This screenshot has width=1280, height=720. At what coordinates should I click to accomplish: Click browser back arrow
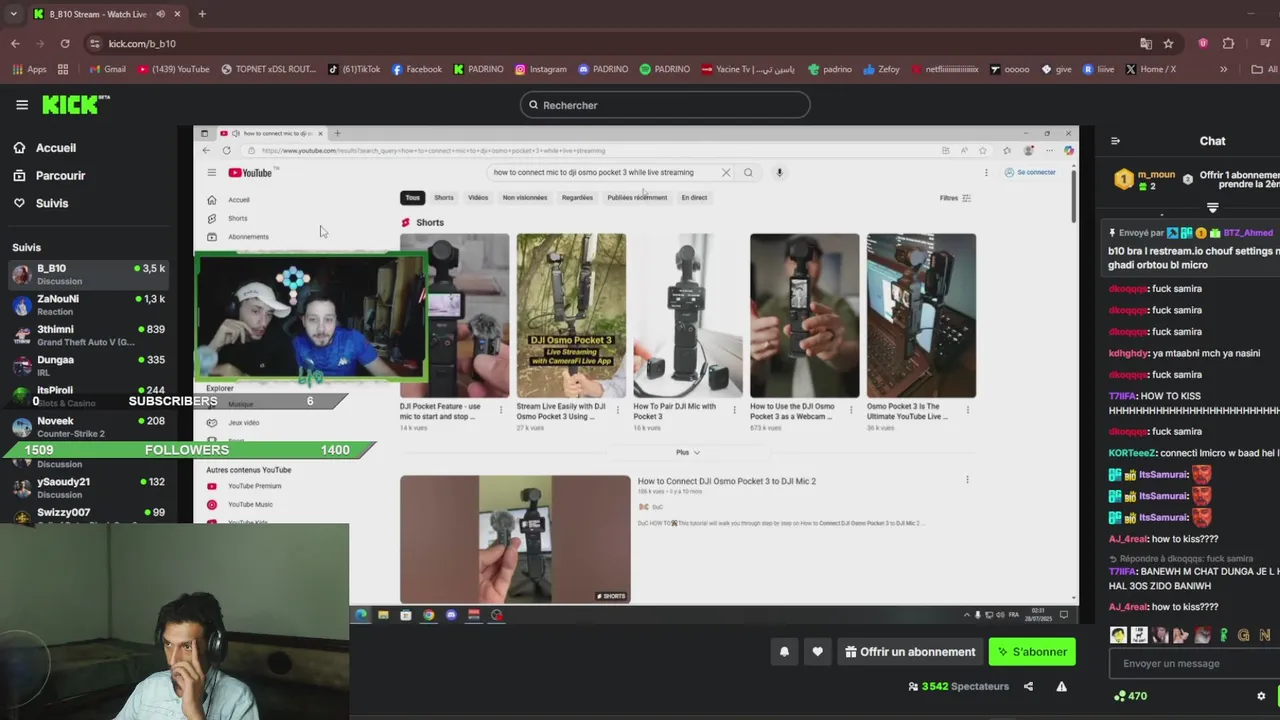click(15, 44)
